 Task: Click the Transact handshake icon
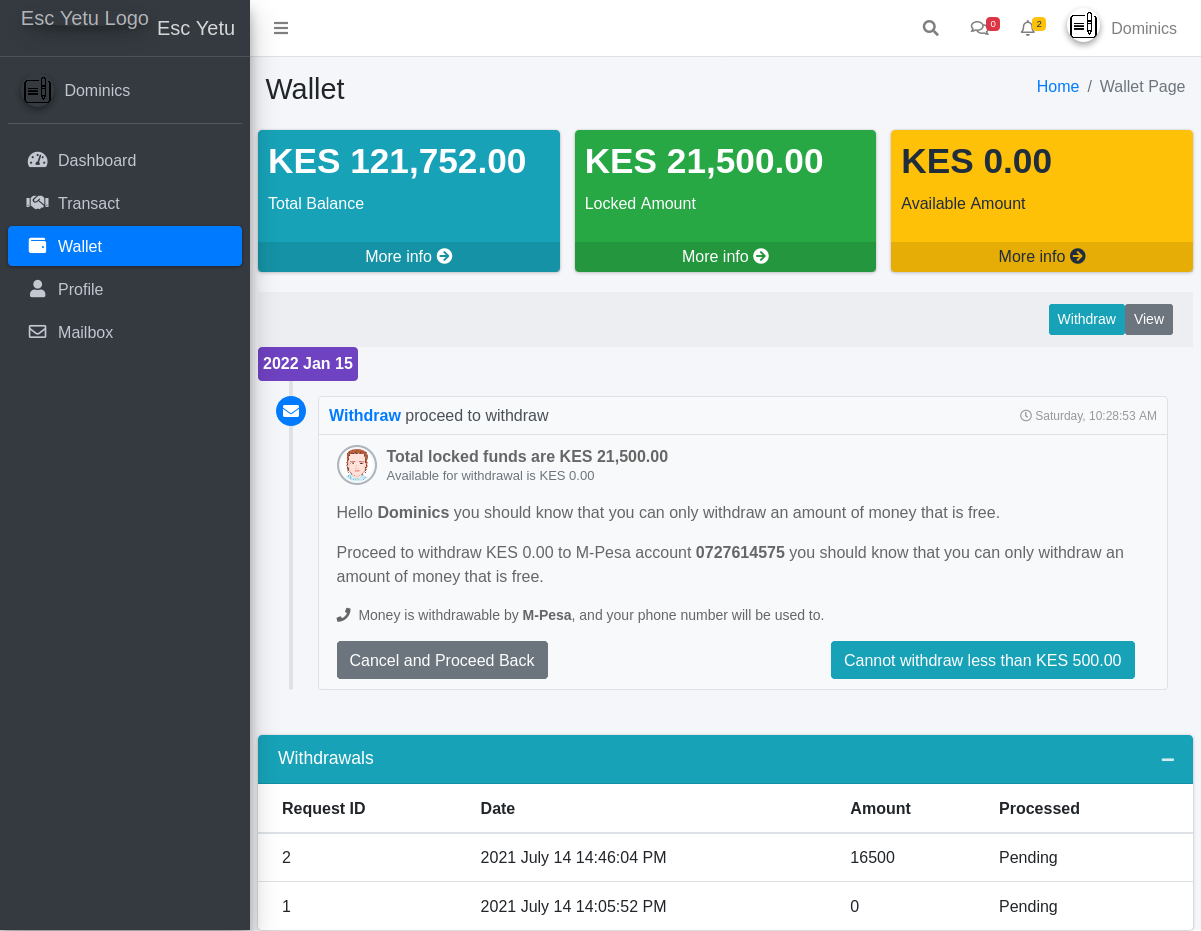coord(38,203)
